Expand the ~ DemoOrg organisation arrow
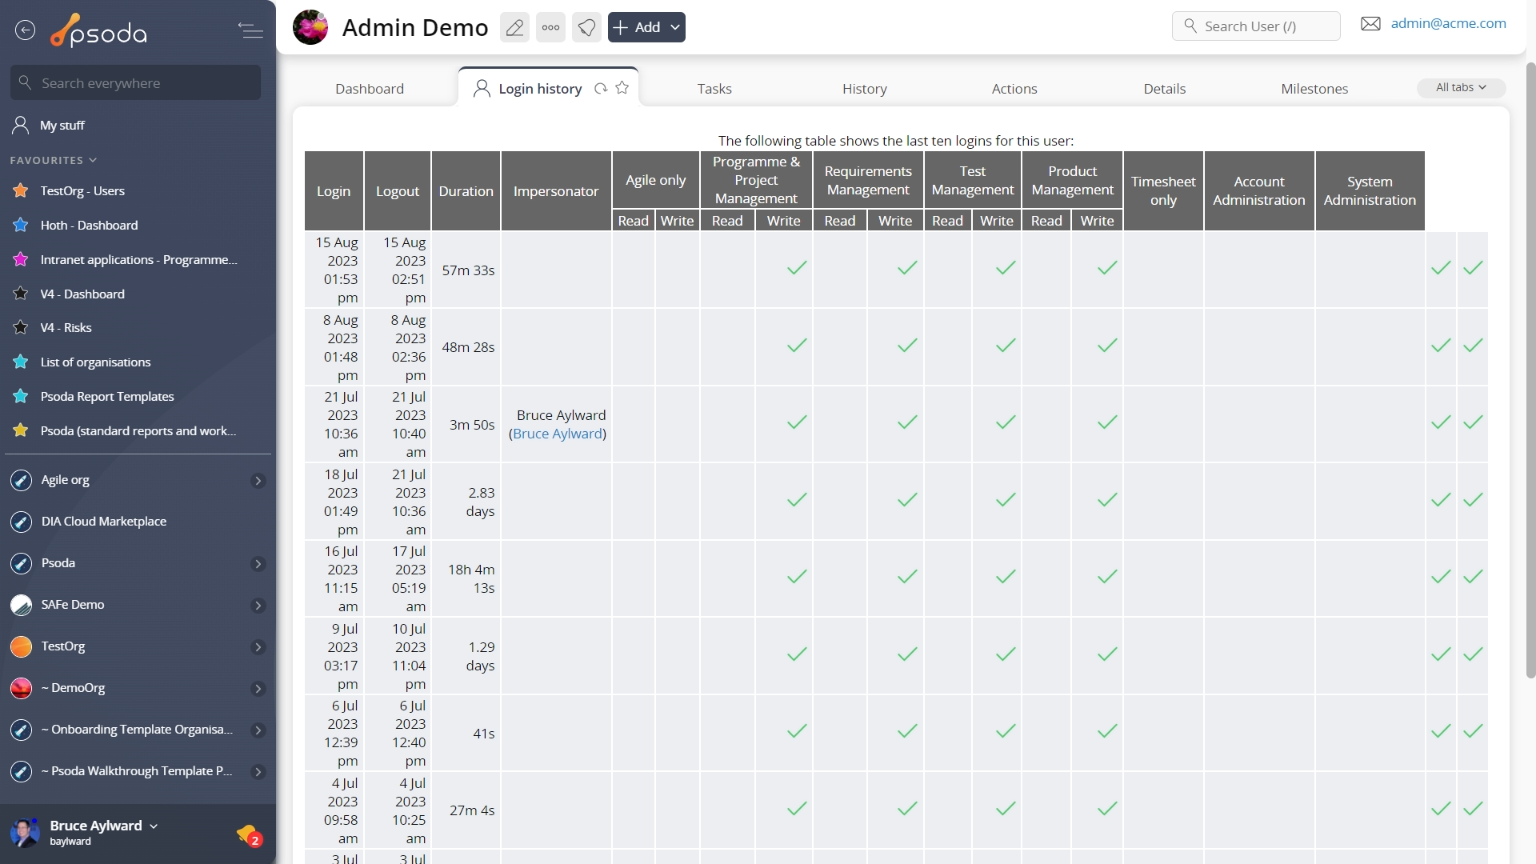 pyautogui.click(x=258, y=689)
